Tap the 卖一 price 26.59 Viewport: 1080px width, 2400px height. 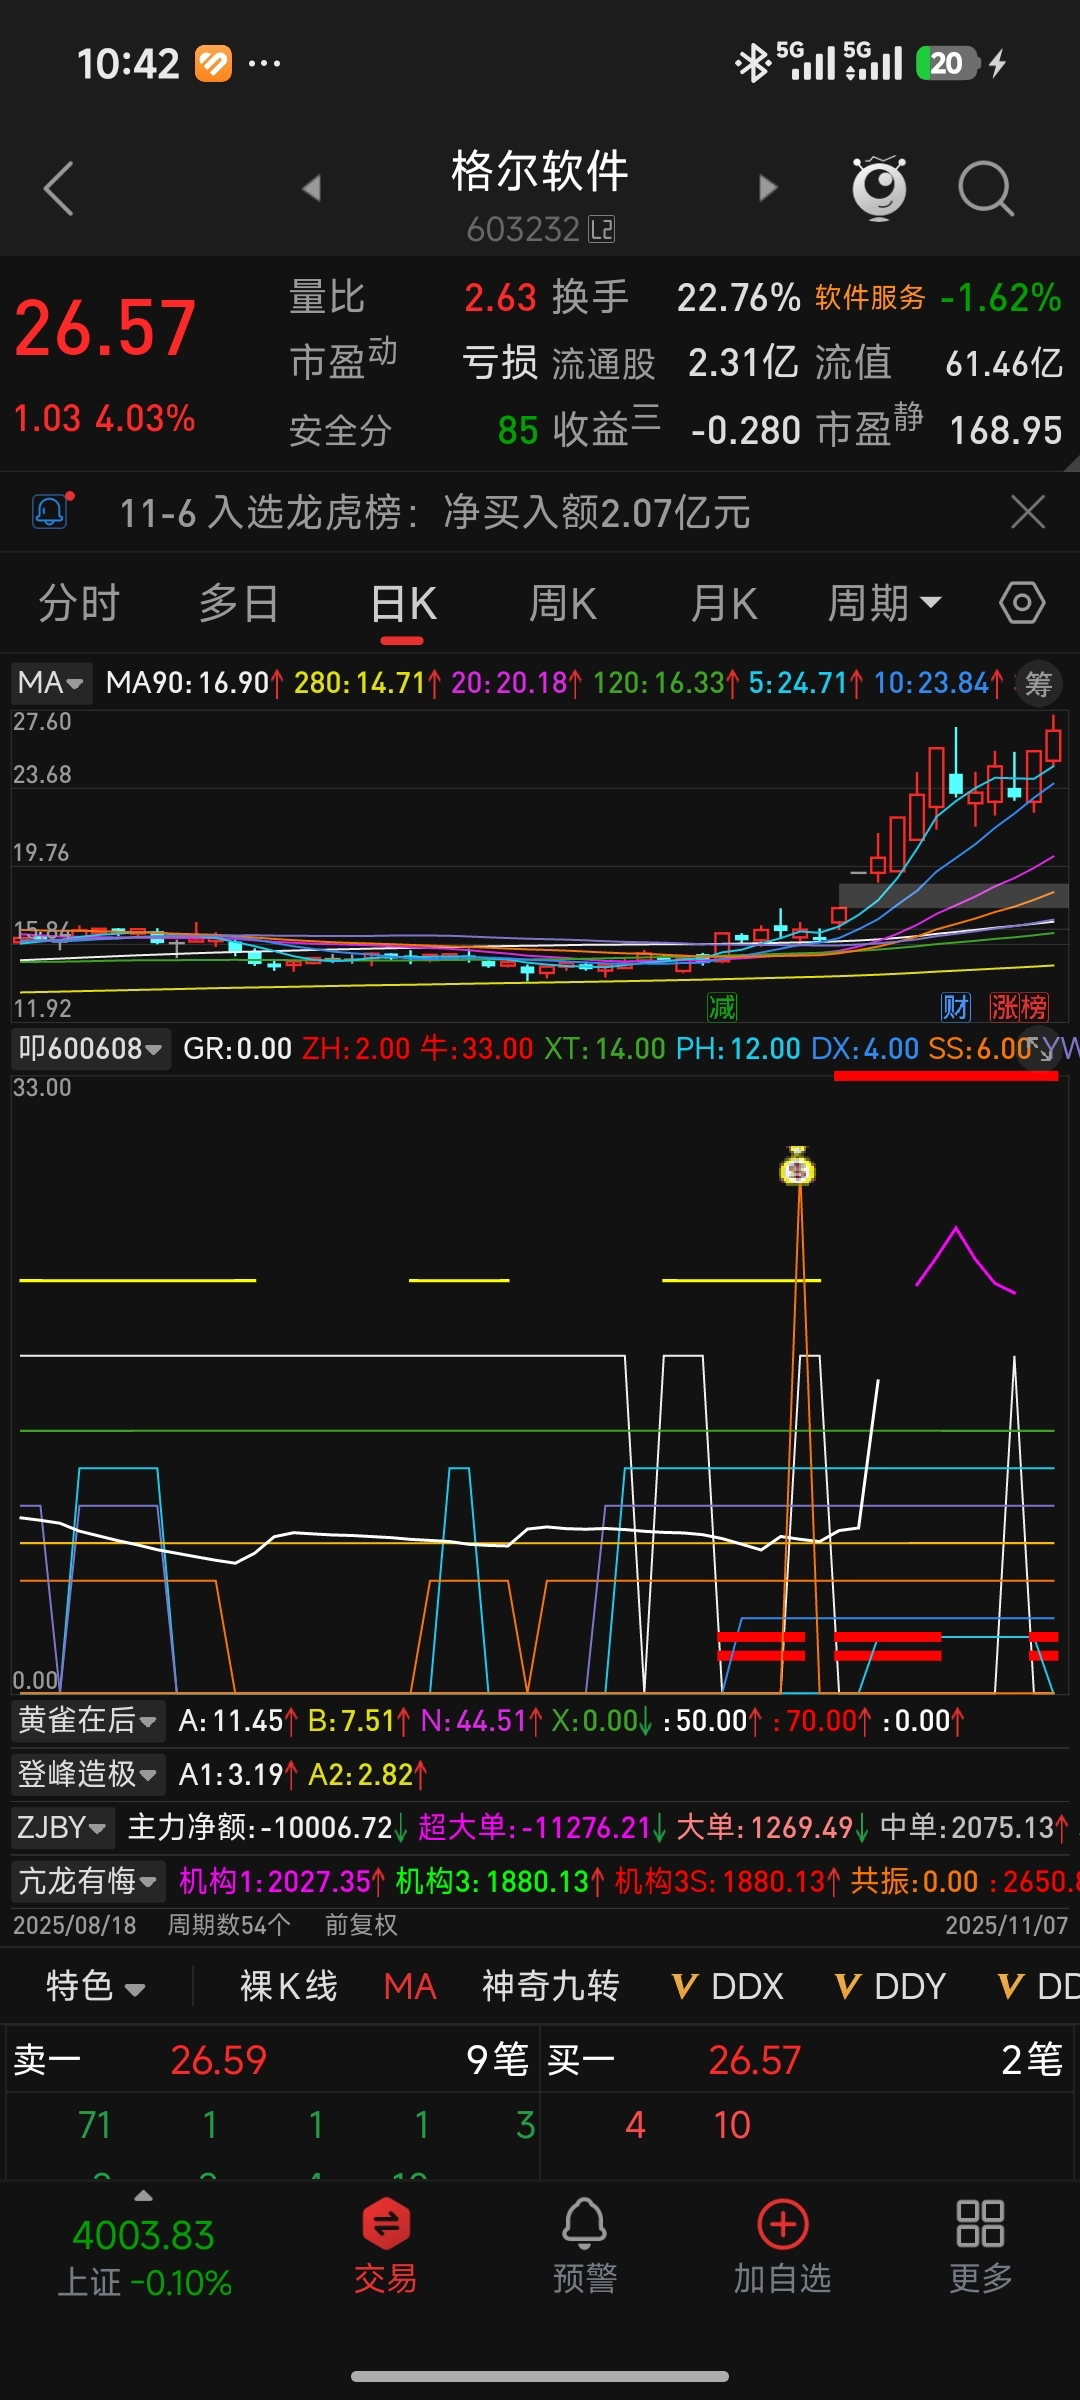click(219, 2060)
